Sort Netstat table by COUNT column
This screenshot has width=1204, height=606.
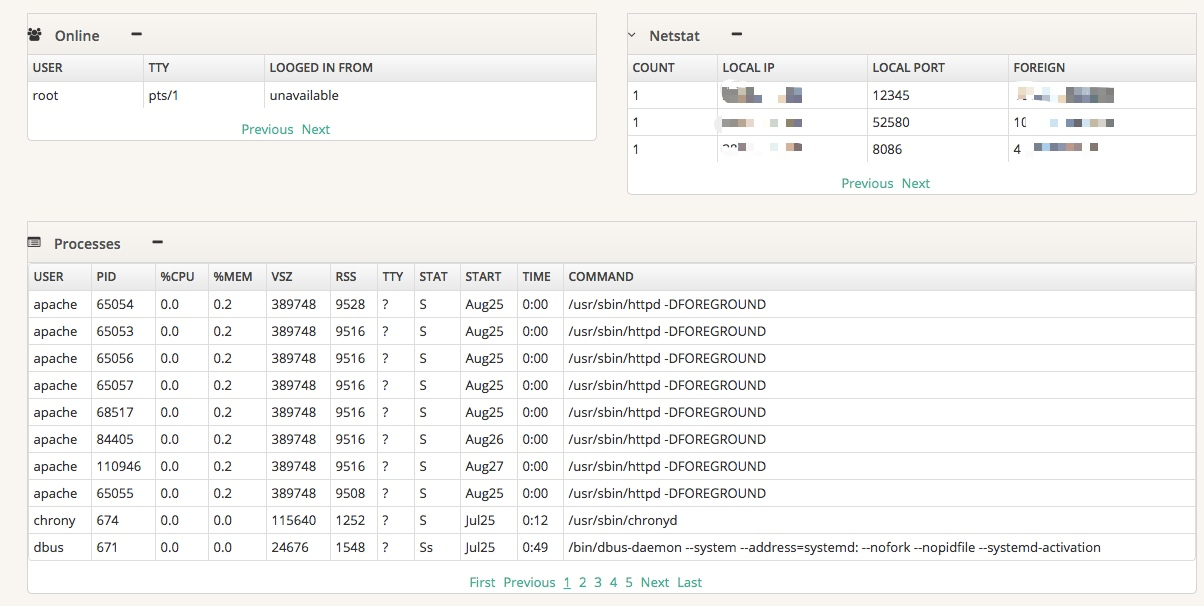pyautogui.click(x=671, y=68)
